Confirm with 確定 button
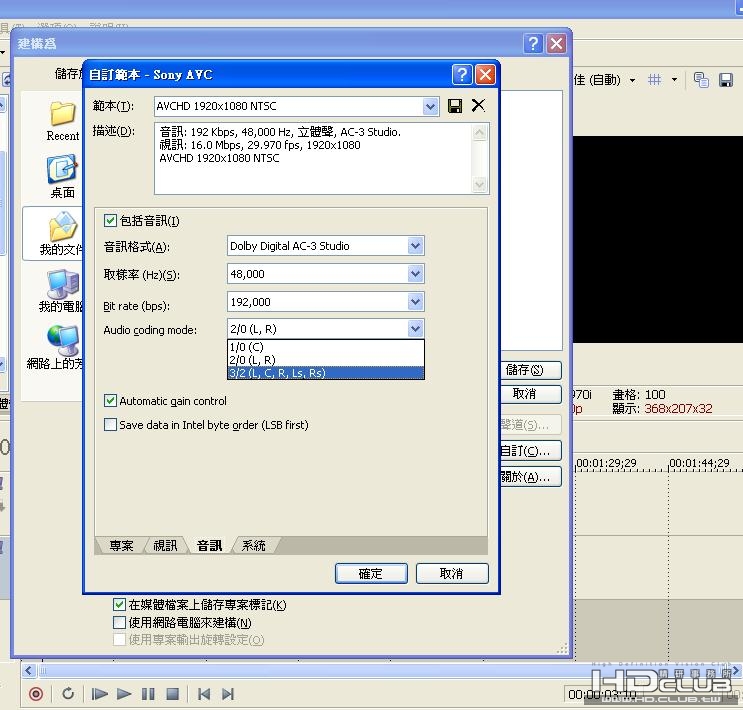Image resolution: width=743 pixels, height=710 pixels. pos(371,573)
